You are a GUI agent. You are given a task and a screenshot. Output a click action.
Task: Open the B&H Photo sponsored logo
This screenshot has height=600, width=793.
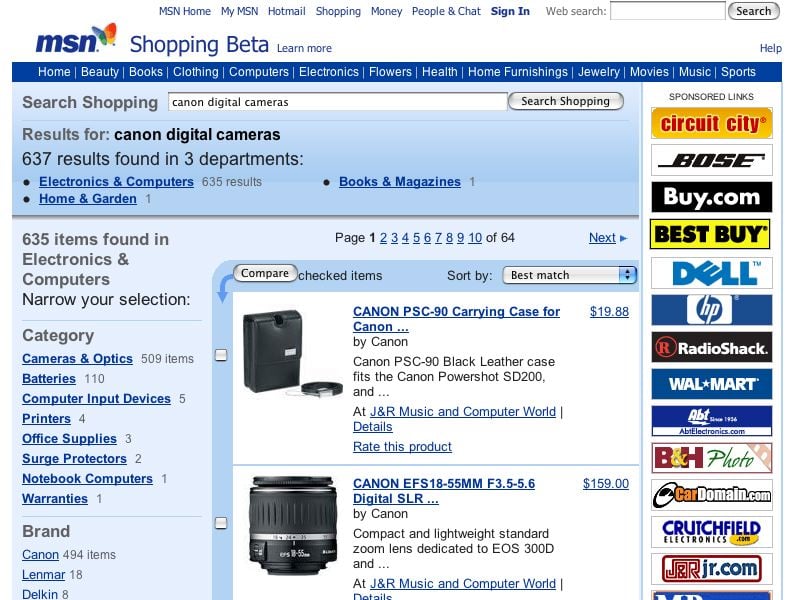[x=712, y=458]
